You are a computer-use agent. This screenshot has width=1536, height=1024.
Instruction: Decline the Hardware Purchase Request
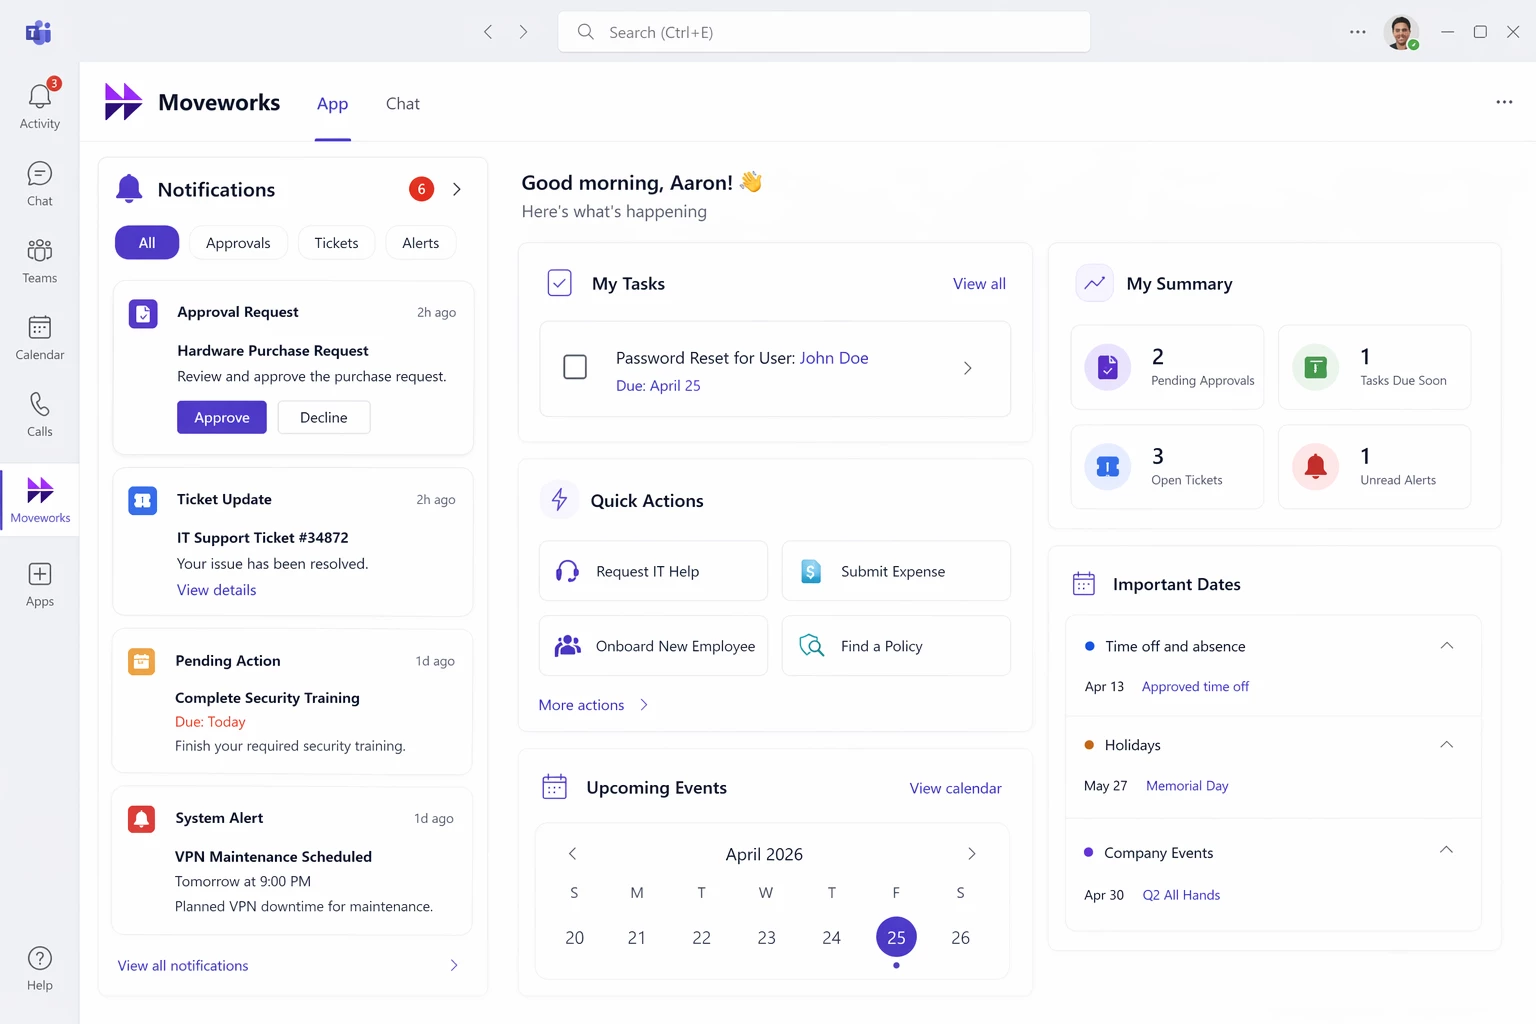pos(324,417)
